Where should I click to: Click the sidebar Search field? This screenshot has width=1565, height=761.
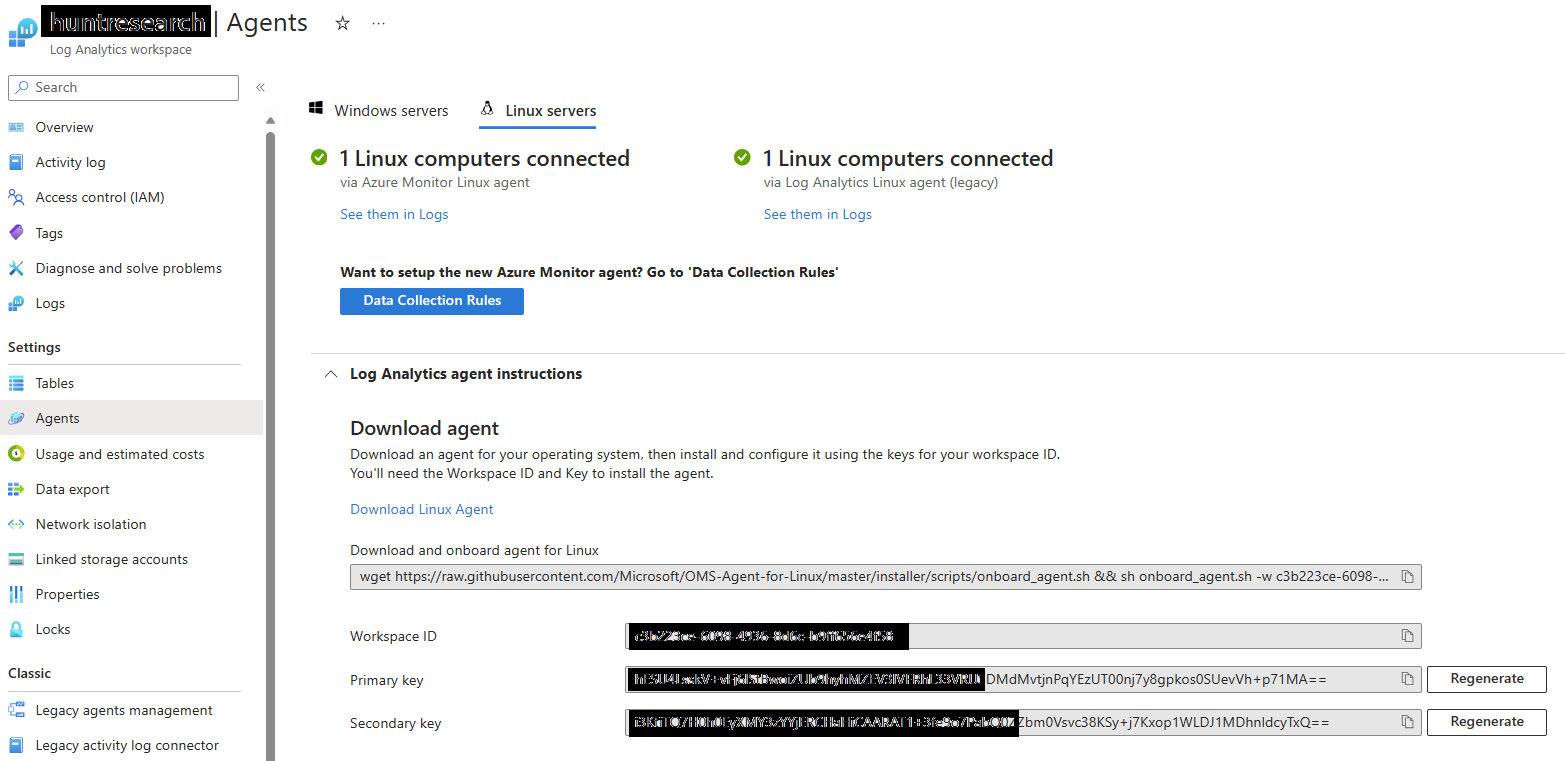pyautogui.click(x=123, y=87)
